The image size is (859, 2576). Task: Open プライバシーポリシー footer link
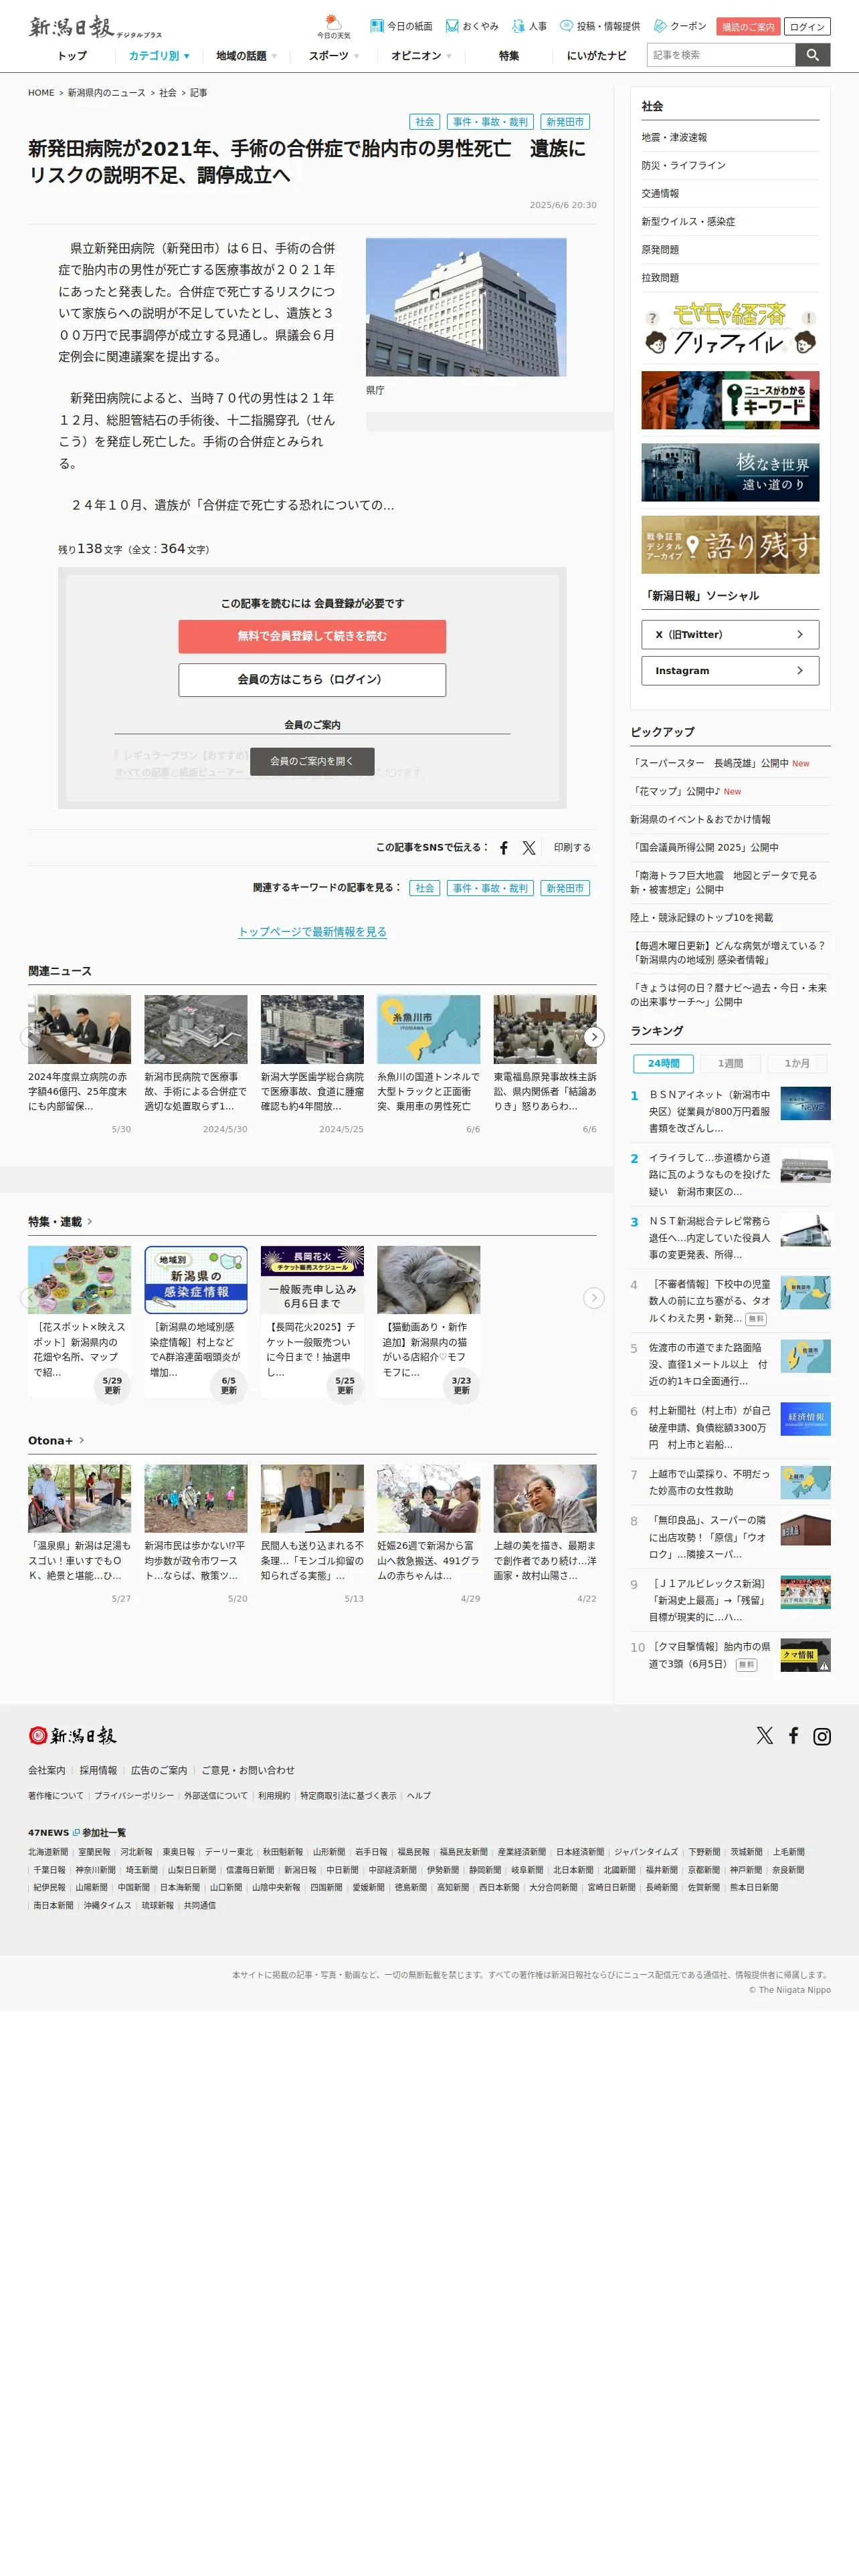(x=134, y=1796)
